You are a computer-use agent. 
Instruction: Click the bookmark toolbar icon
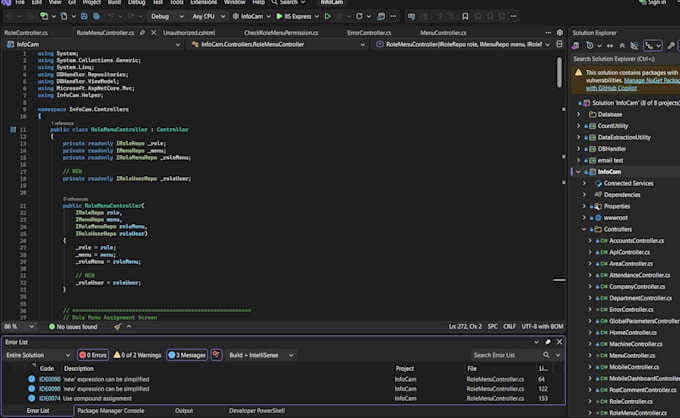click(465, 16)
